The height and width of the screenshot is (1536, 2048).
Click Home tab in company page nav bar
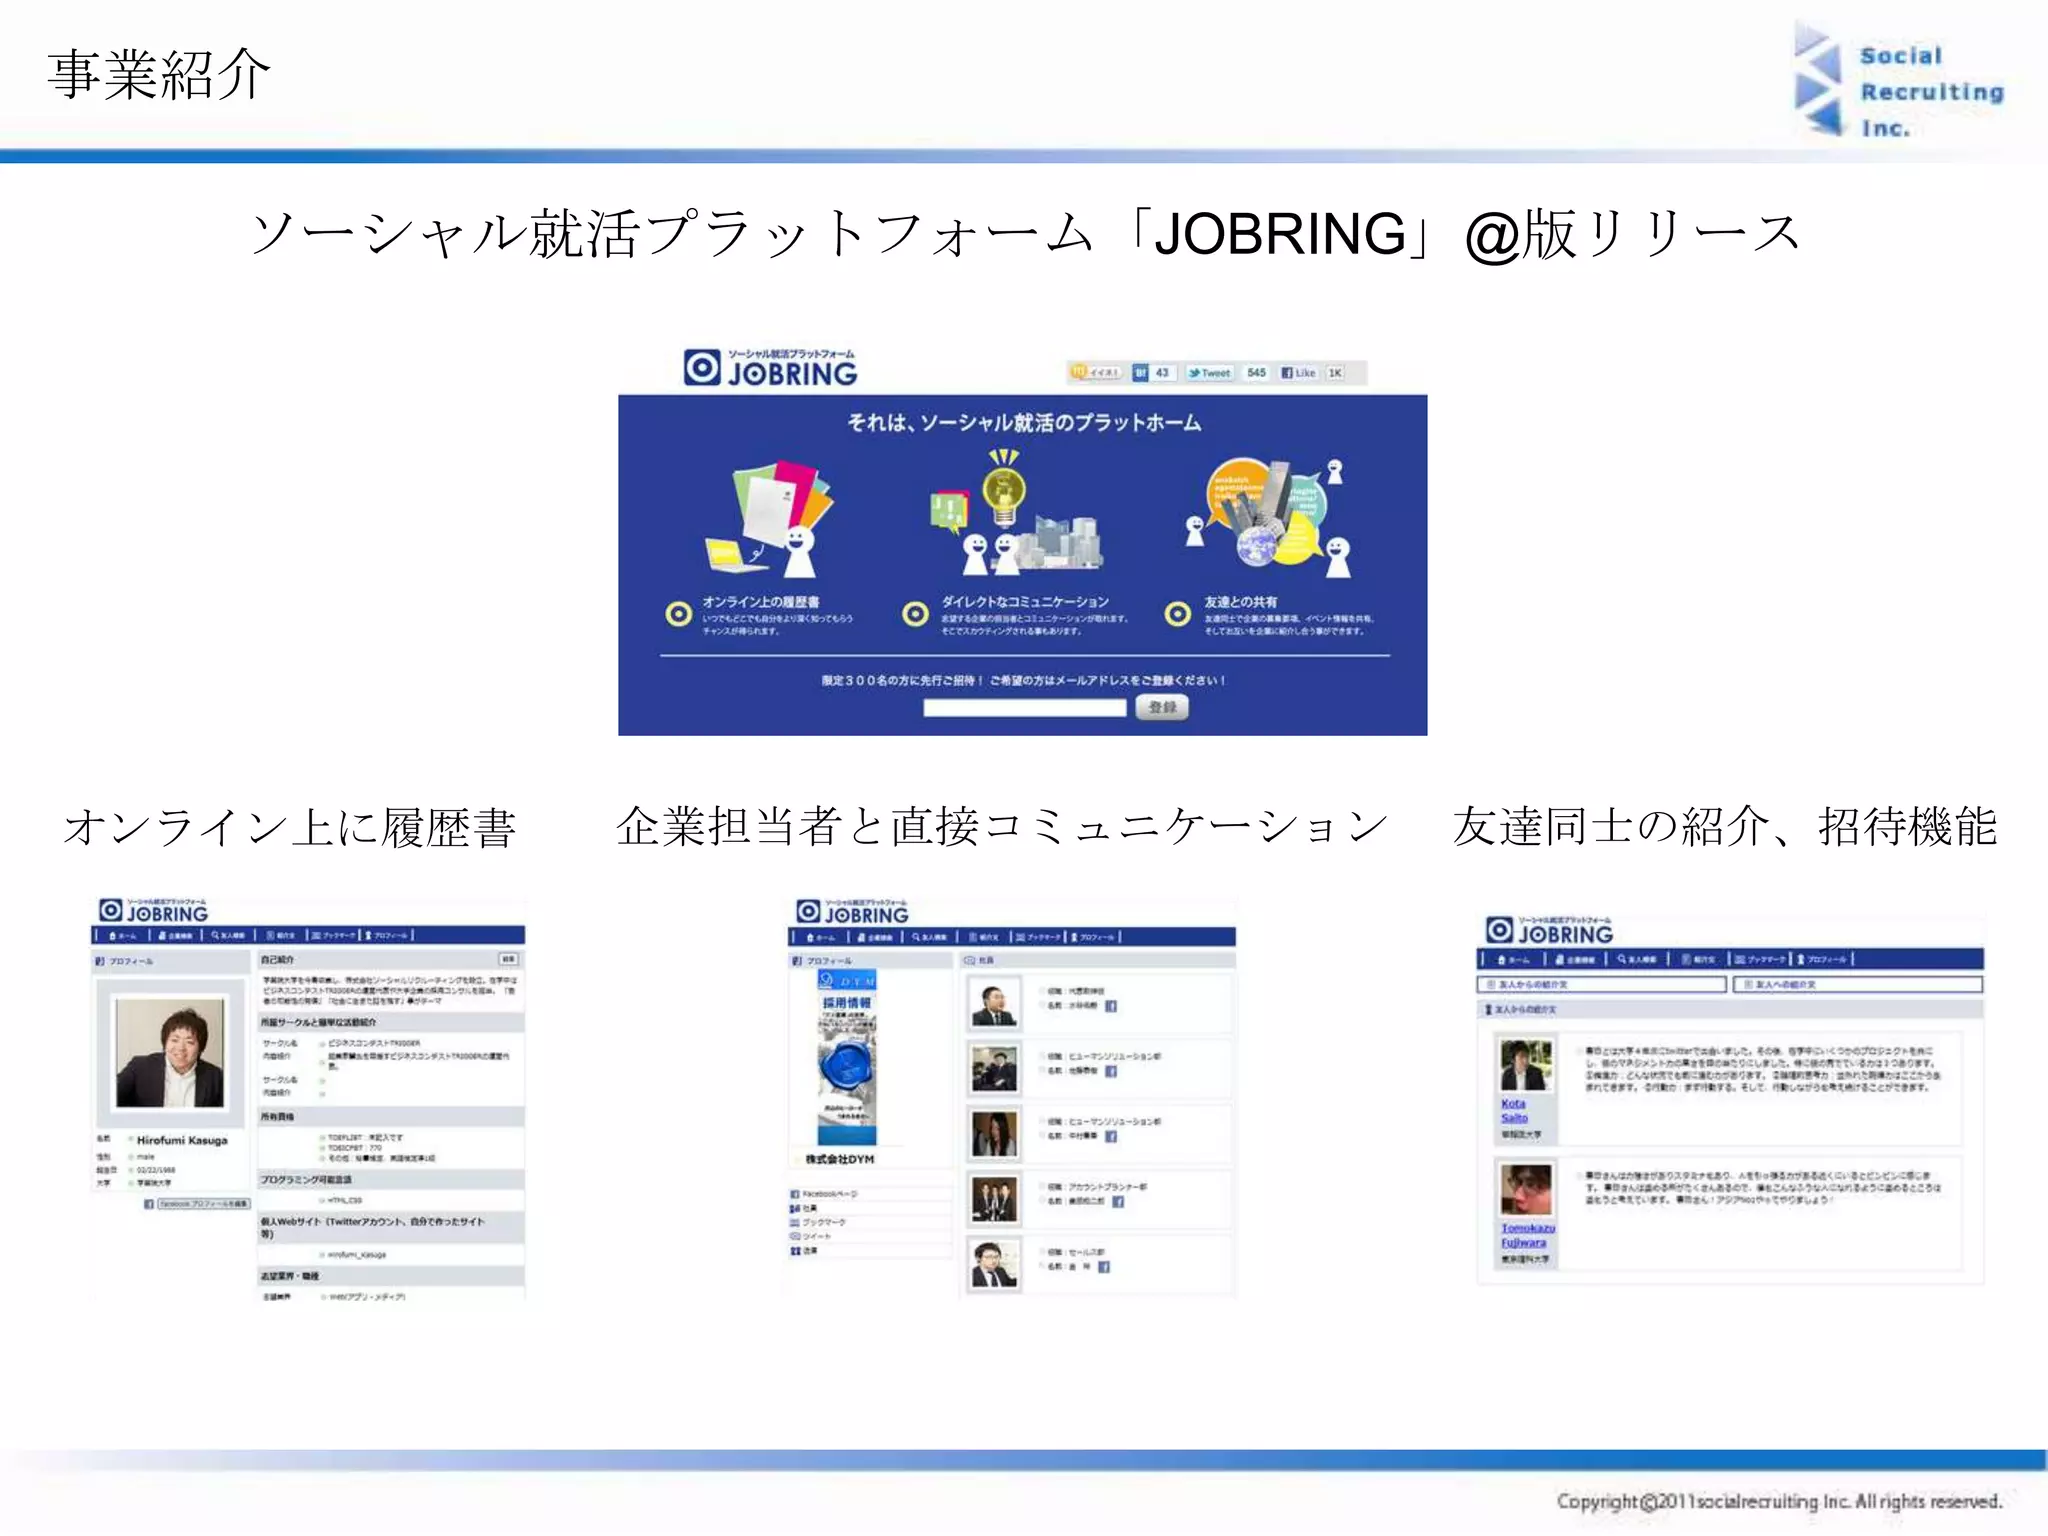[821, 938]
